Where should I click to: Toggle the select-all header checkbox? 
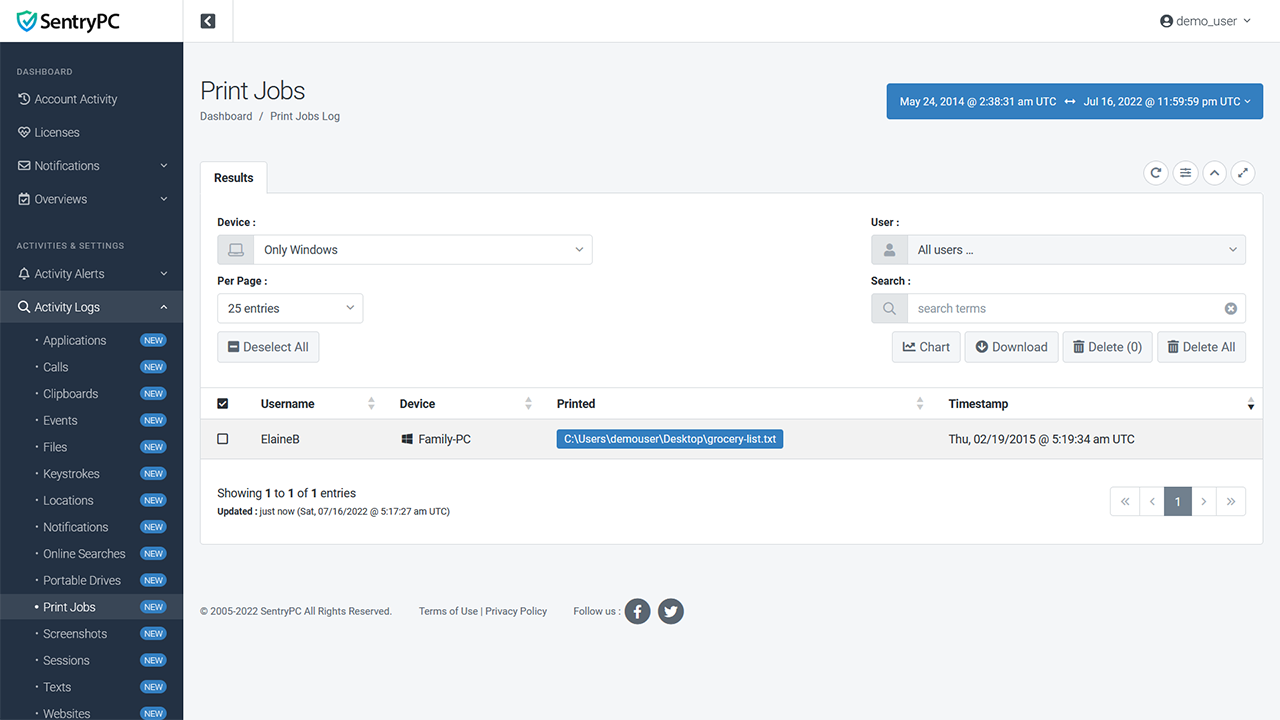[x=223, y=404]
